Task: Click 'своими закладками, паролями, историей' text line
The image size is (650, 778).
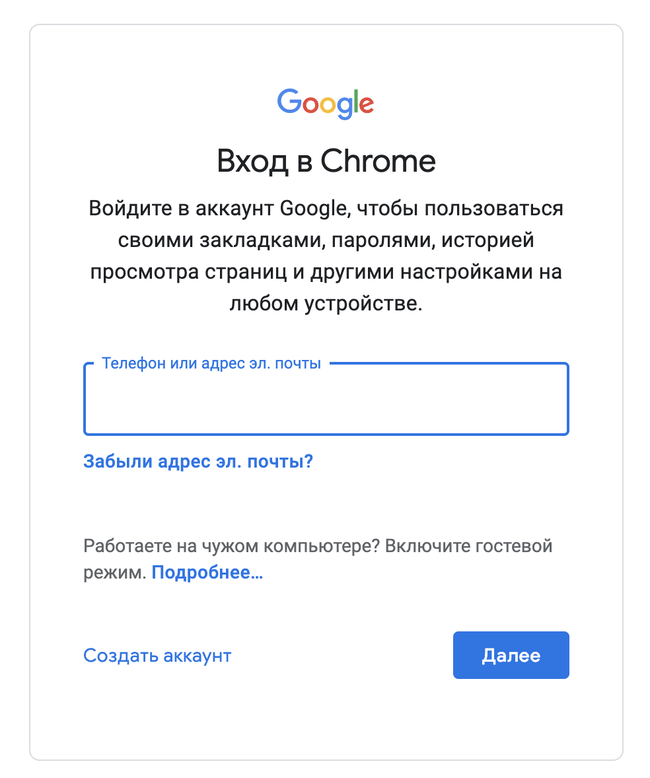Action: tap(326, 240)
